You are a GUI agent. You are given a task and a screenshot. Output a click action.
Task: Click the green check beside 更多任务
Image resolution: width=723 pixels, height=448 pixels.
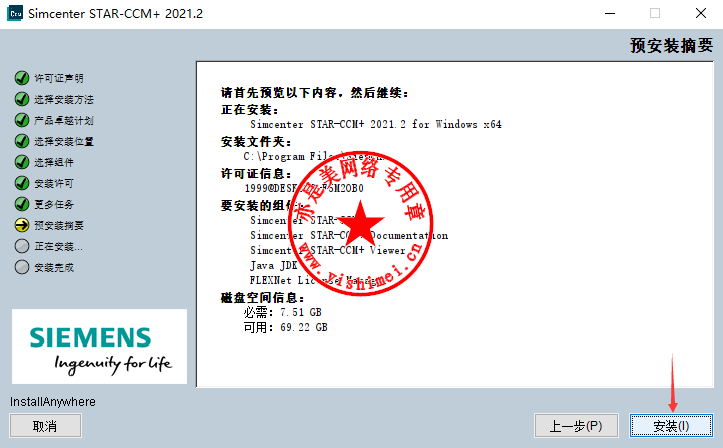[22, 204]
